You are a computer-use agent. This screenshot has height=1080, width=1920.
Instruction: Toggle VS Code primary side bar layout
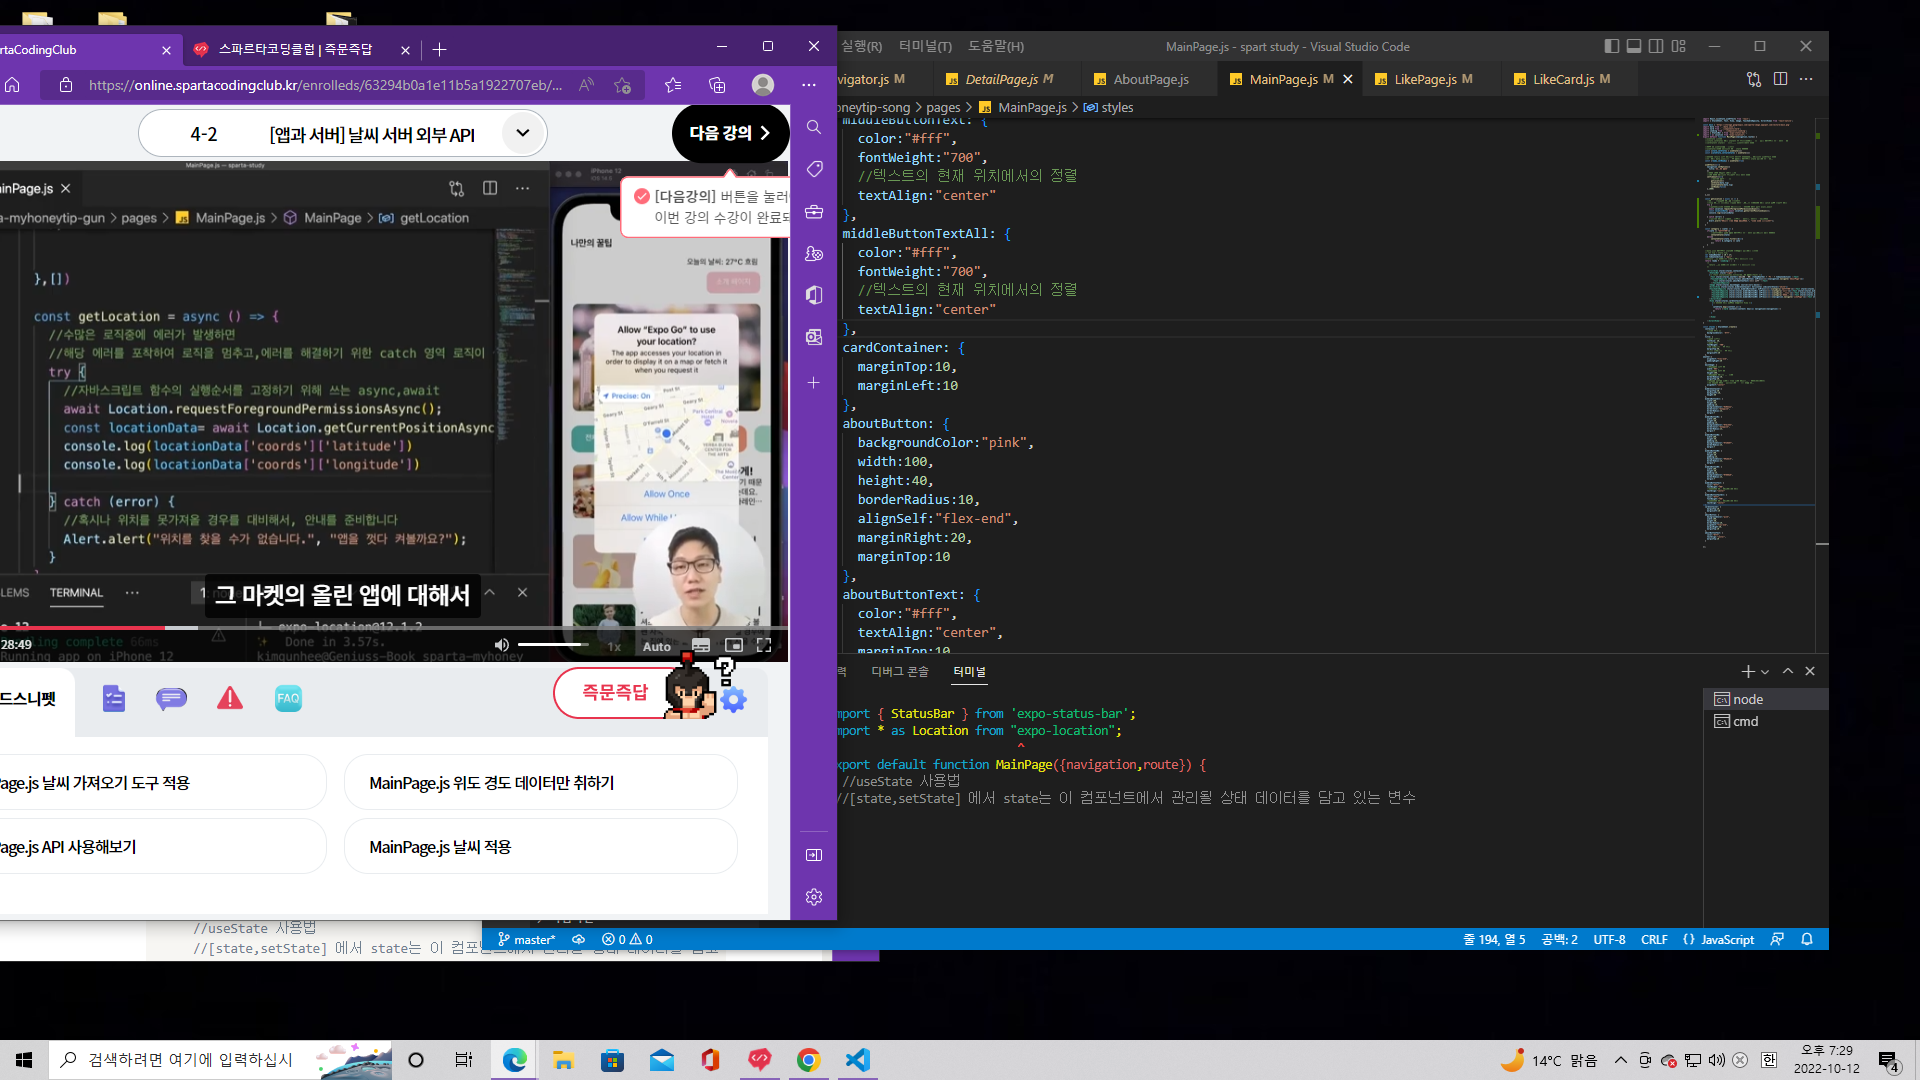tap(1612, 46)
